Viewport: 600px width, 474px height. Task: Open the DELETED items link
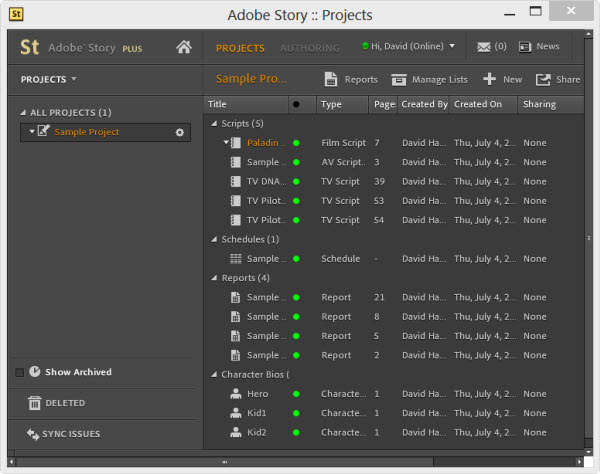[x=65, y=403]
